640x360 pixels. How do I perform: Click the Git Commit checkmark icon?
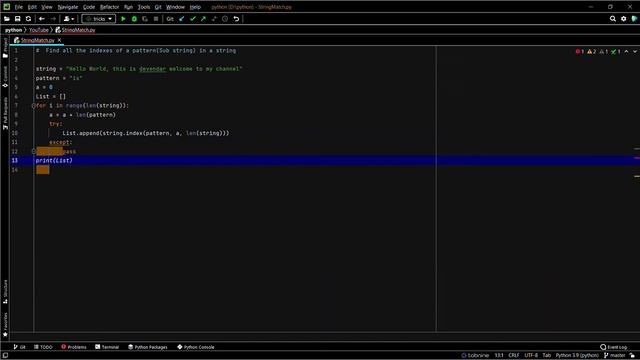tap(193, 19)
